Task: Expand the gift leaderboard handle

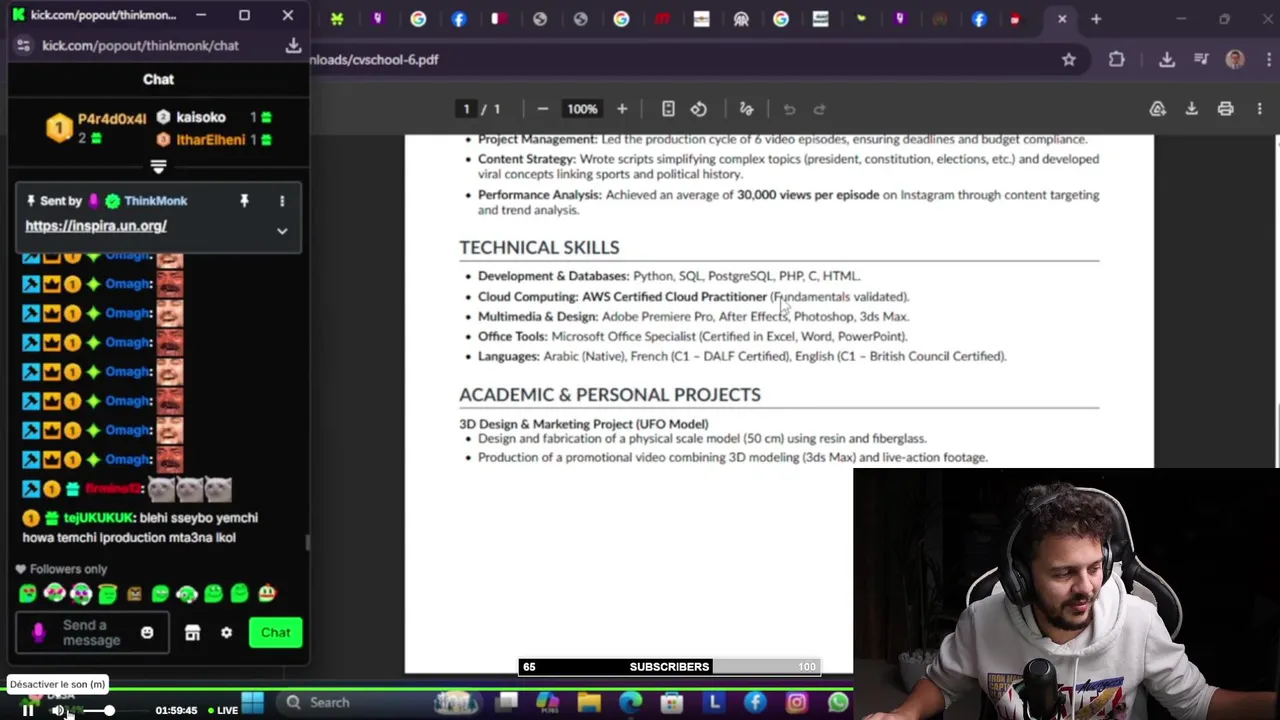Action: point(158,167)
